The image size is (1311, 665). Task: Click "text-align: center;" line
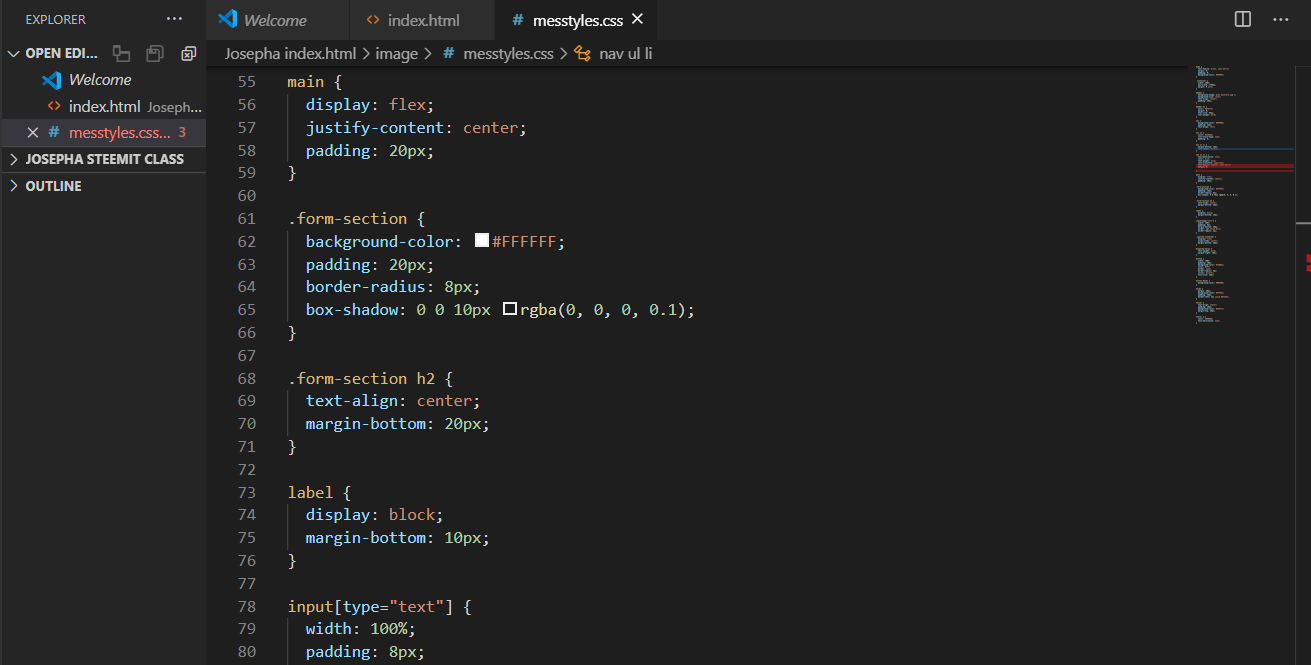393,401
